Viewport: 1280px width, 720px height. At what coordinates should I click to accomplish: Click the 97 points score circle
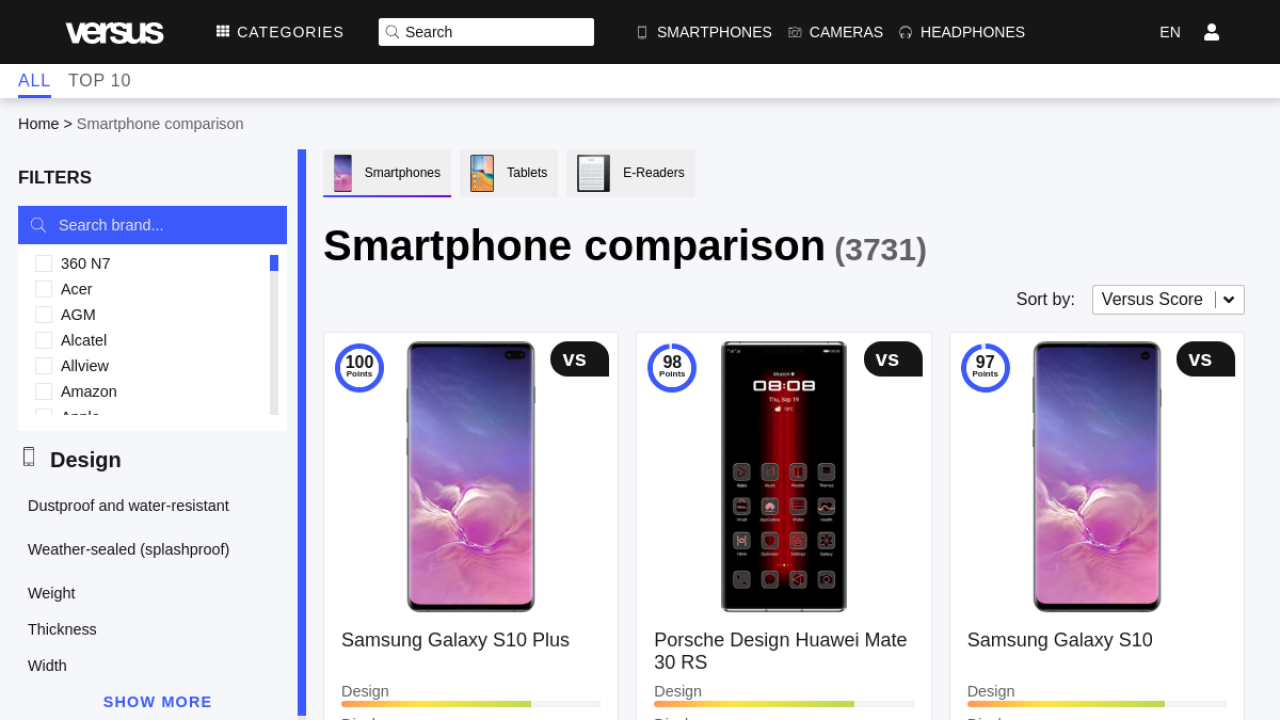pyautogui.click(x=985, y=367)
